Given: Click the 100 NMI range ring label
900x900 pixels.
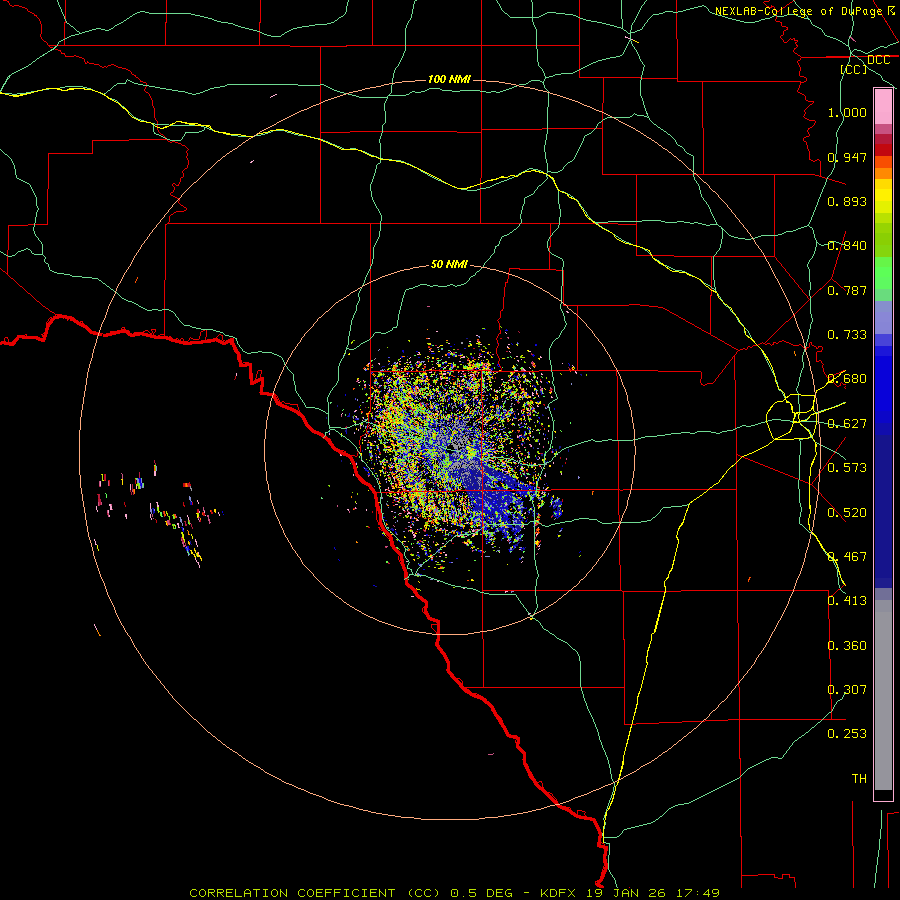Looking at the screenshot, I should pos(449,79).
